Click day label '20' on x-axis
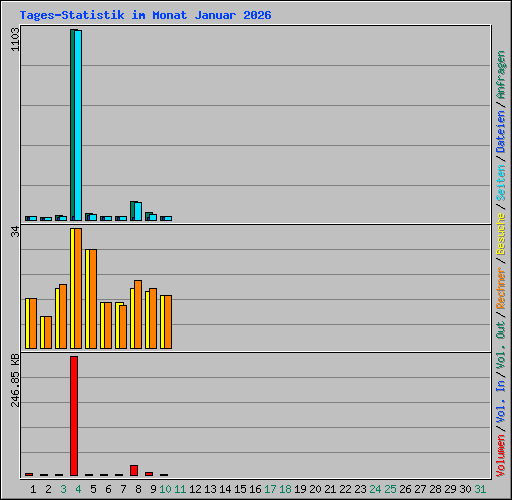Viewport: 512px width, 500px height. coord(315,489)
